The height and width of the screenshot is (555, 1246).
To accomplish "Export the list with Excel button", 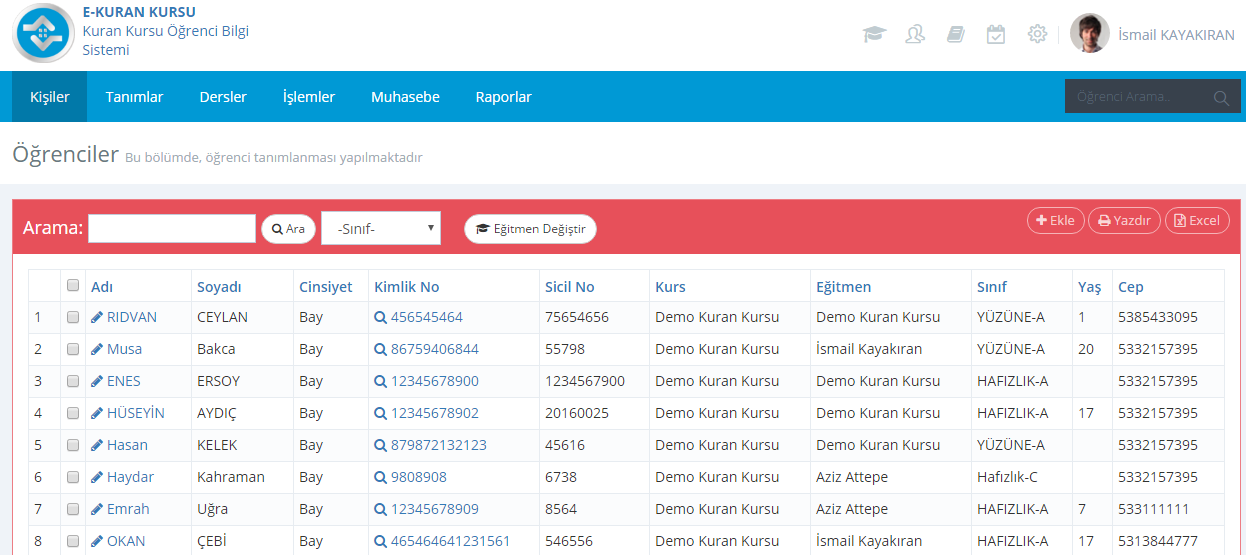I will 1197,220.
